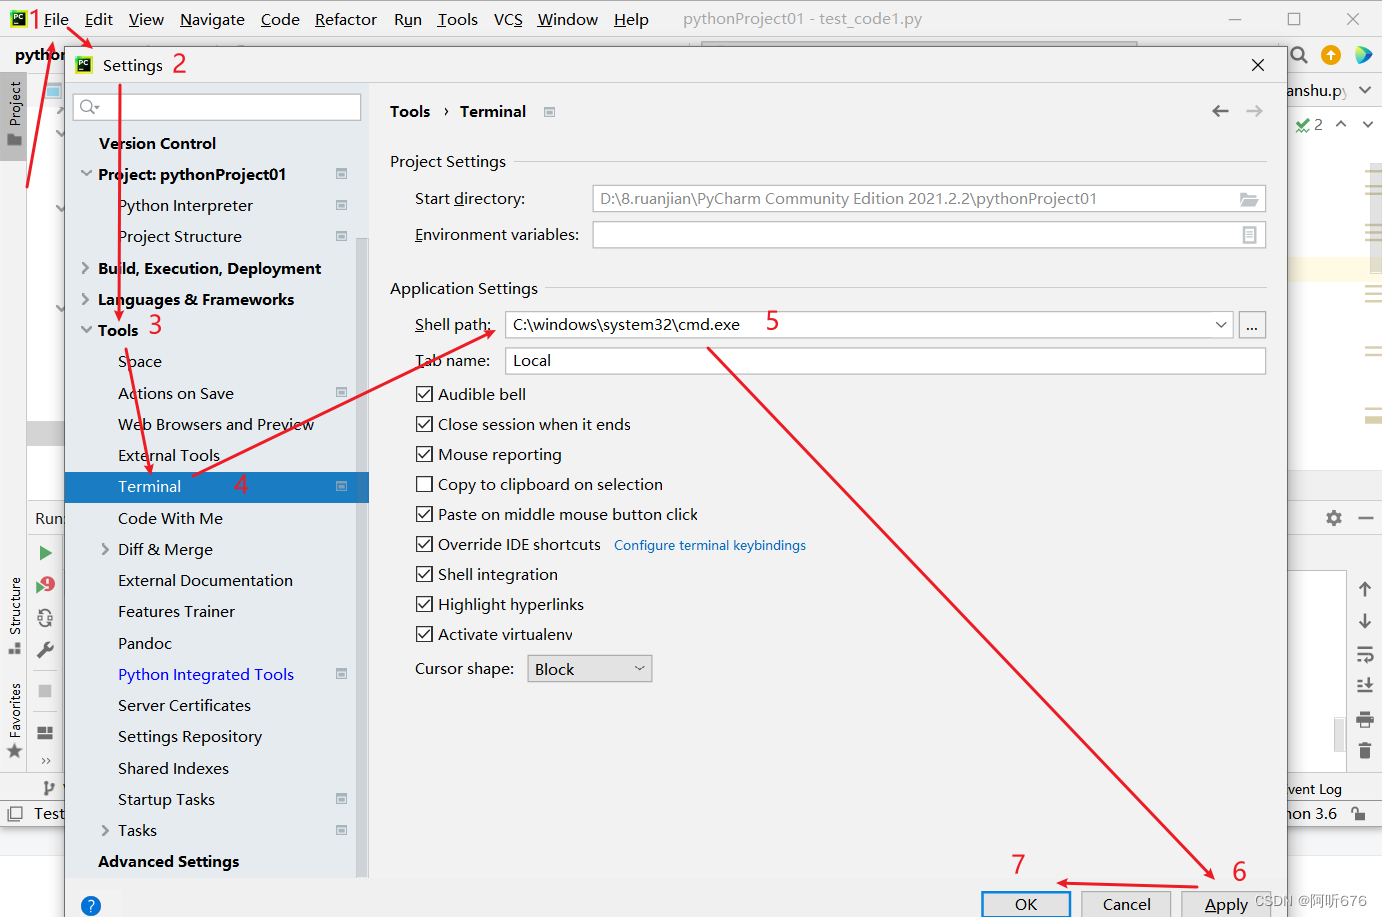
Task: Click the rerun debug icon in Run panel
Action: [x=45, y=585]
